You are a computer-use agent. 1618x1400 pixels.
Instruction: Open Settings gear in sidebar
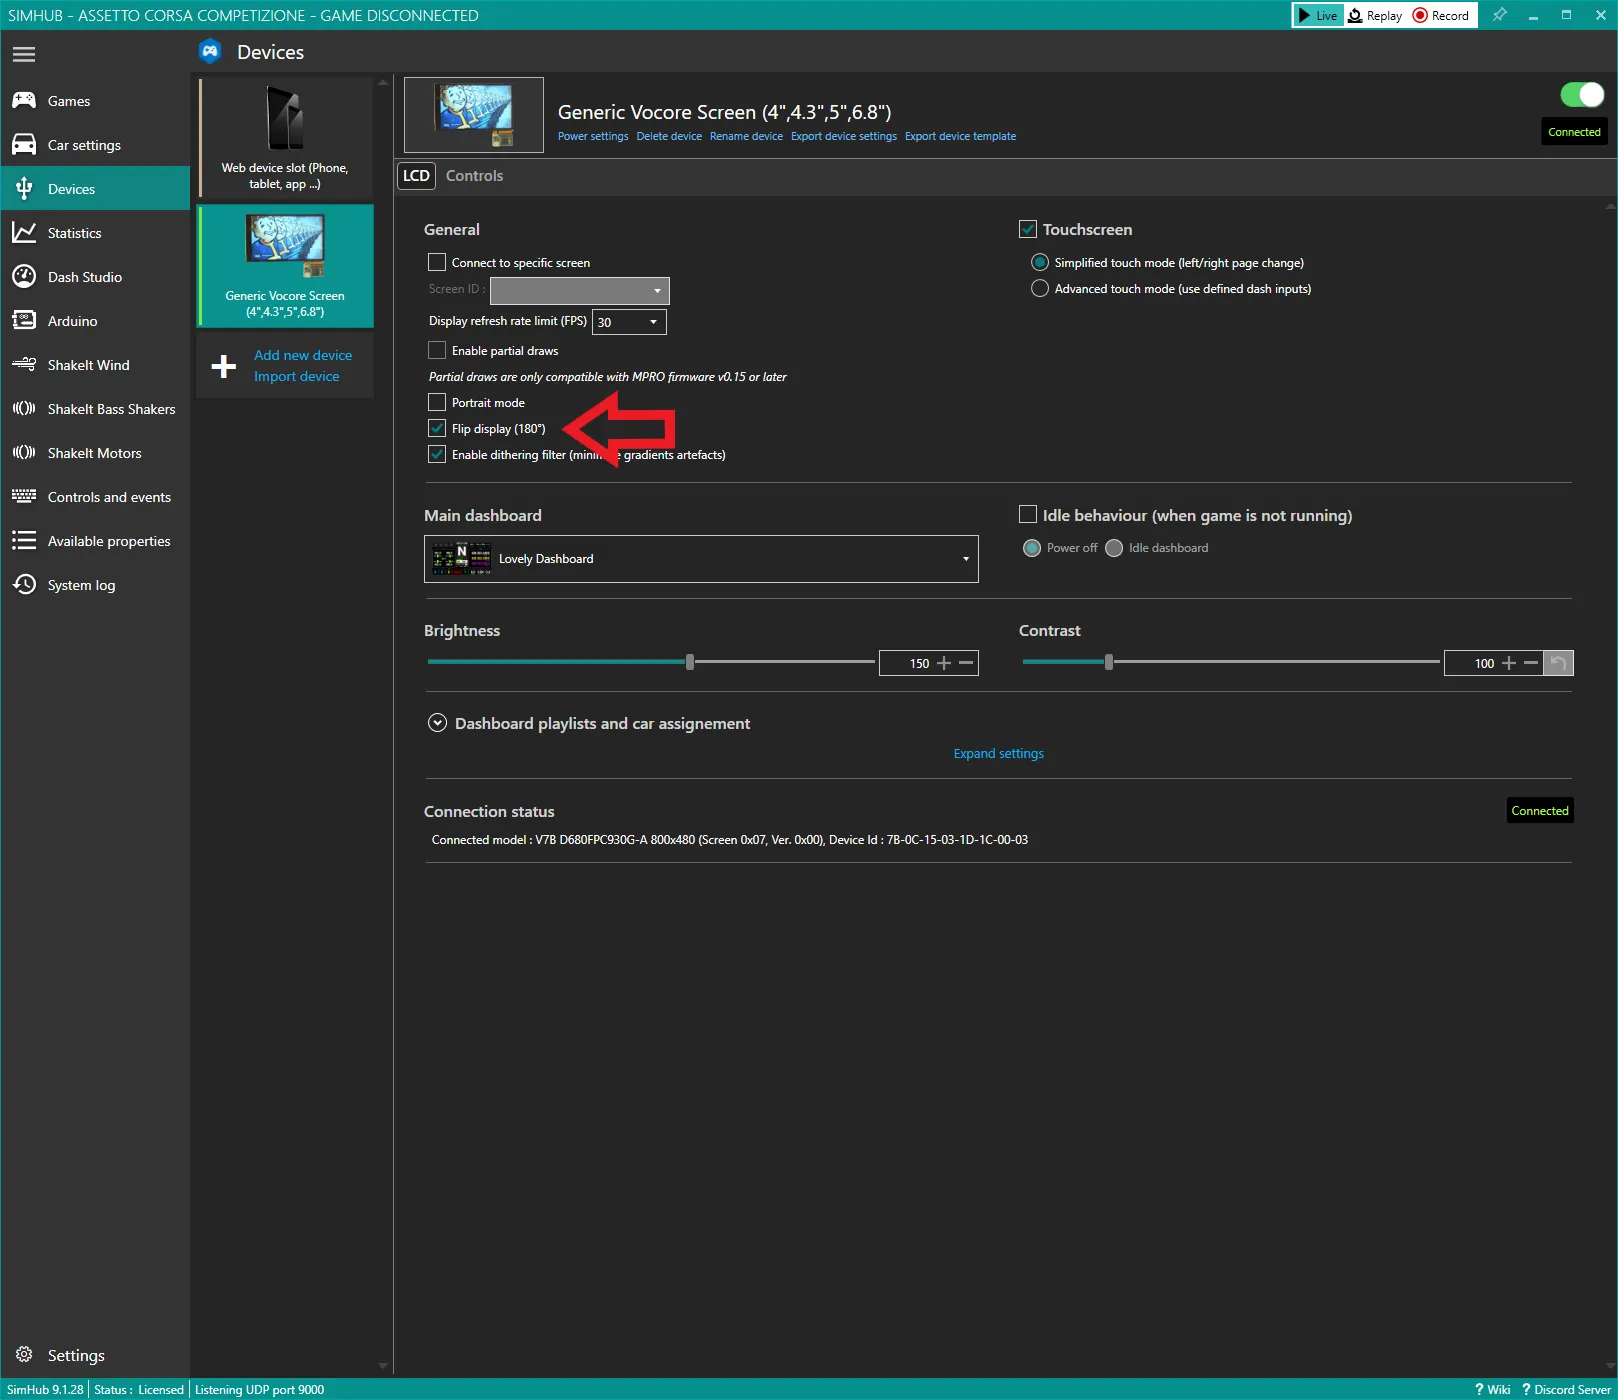coord(24,1354)
